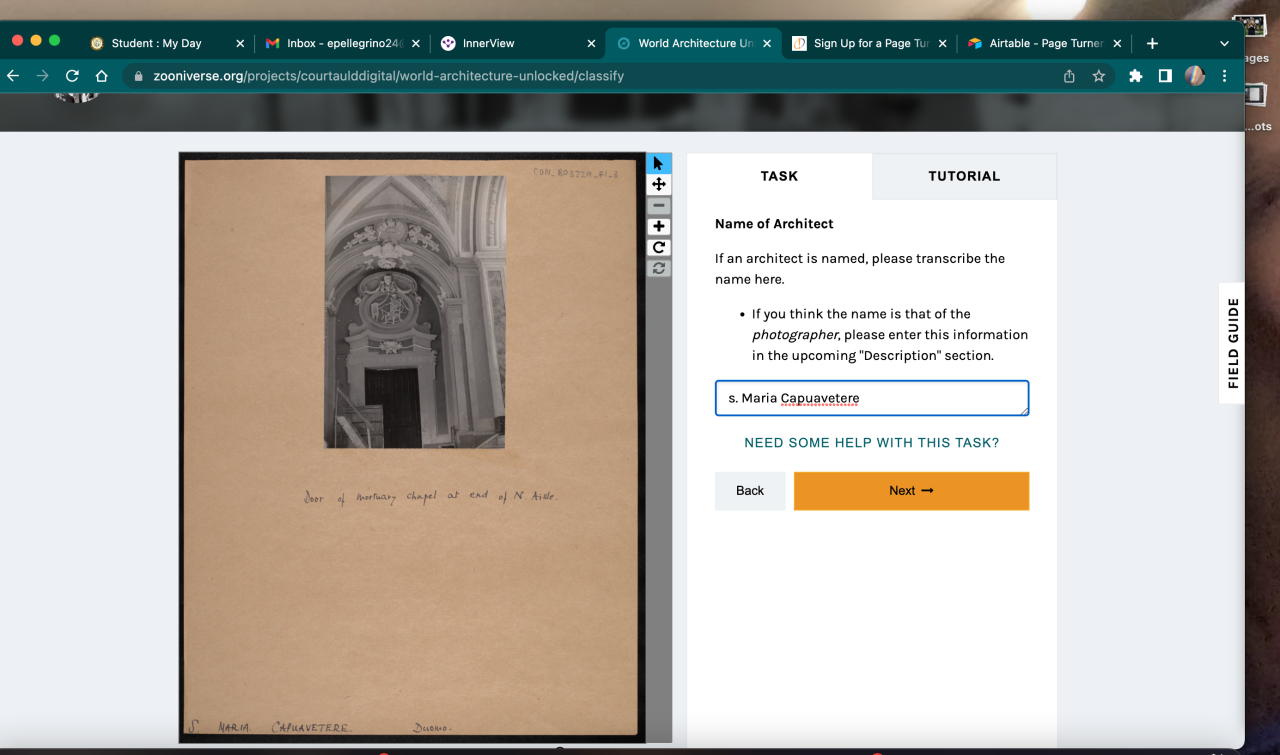Click the architect name text field
This screenshot has width=1280, height=755.
[x=872, y=398]
